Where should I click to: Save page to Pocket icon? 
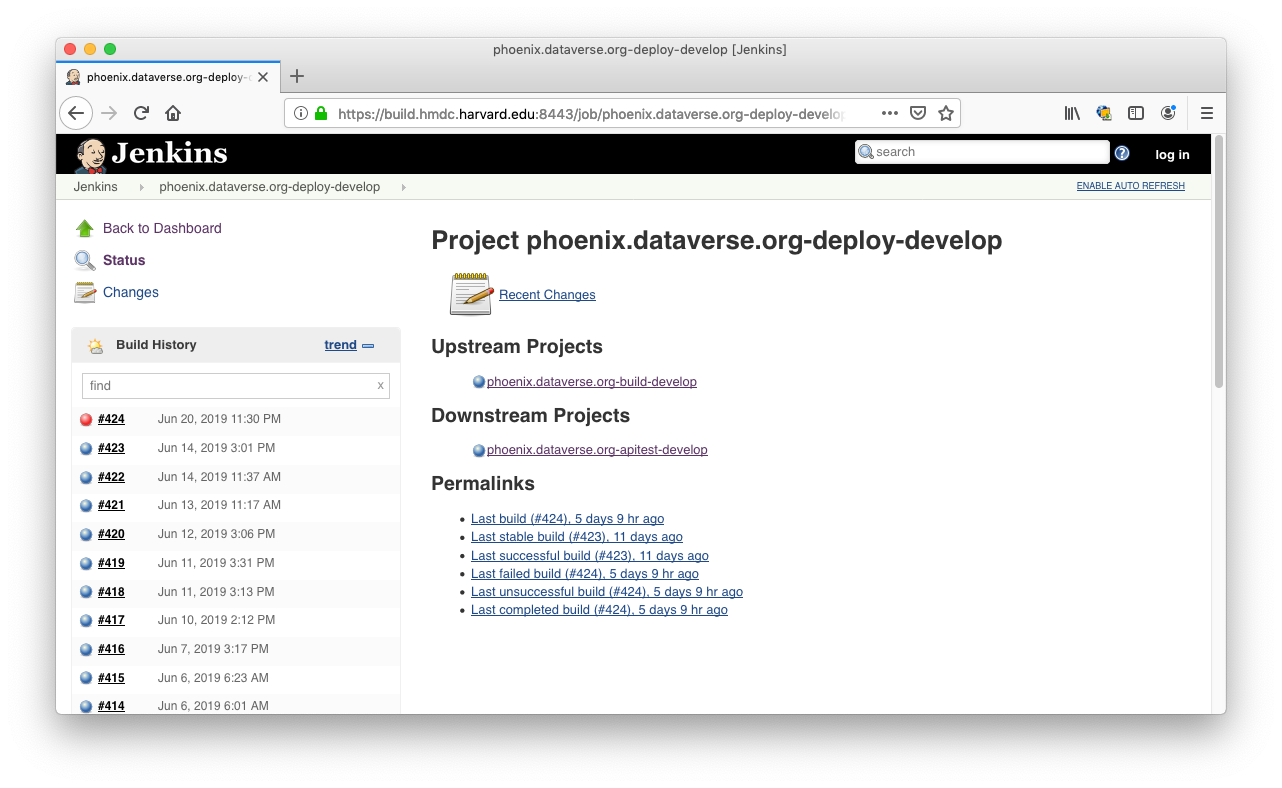tap(918, 113)
